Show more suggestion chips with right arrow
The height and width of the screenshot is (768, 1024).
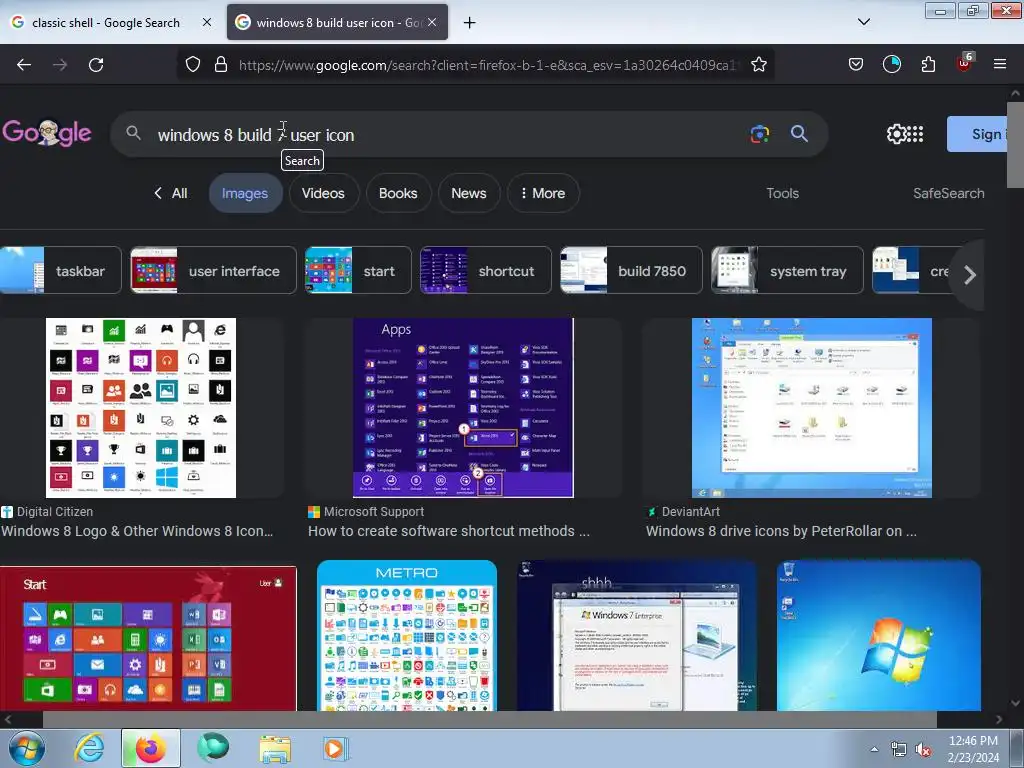pyautogui.click(x=970, y=274)
